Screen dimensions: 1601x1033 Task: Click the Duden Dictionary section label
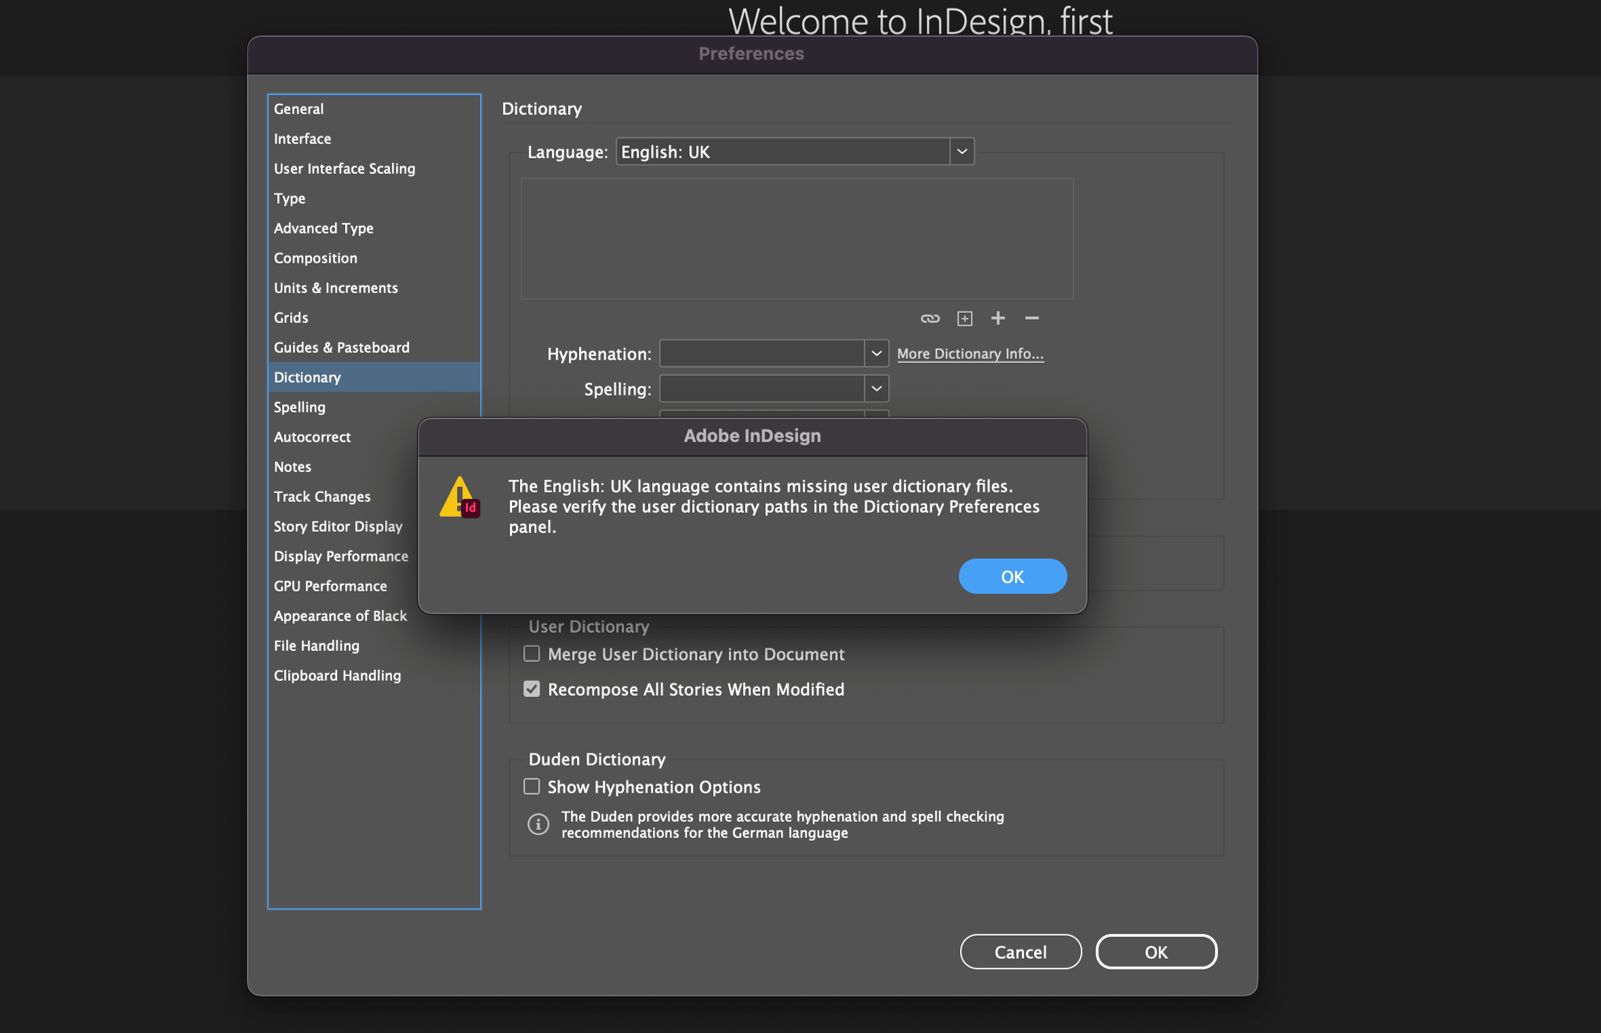point(597,759)
